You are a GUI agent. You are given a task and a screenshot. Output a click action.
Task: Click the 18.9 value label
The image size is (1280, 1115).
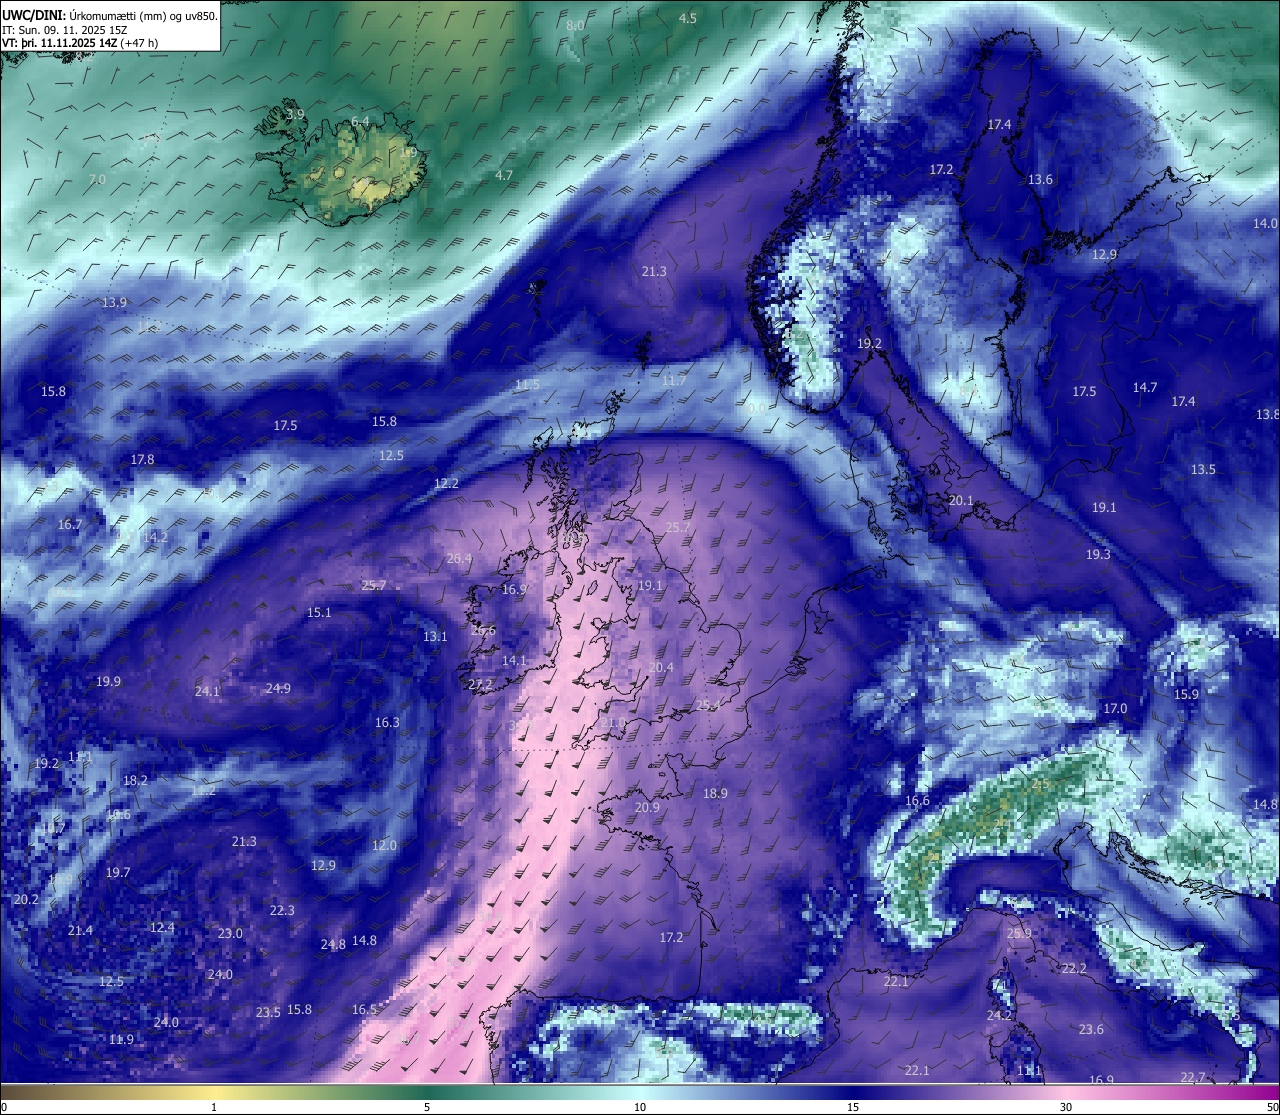click(x=715, y=793)
